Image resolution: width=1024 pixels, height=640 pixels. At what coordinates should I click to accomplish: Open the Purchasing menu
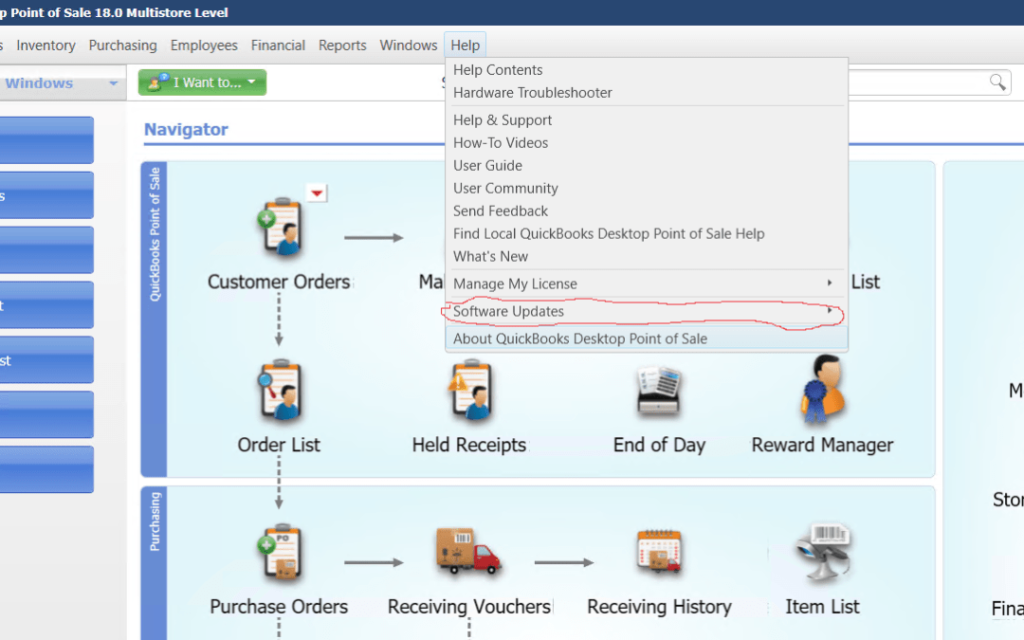[x=123, y=45]
